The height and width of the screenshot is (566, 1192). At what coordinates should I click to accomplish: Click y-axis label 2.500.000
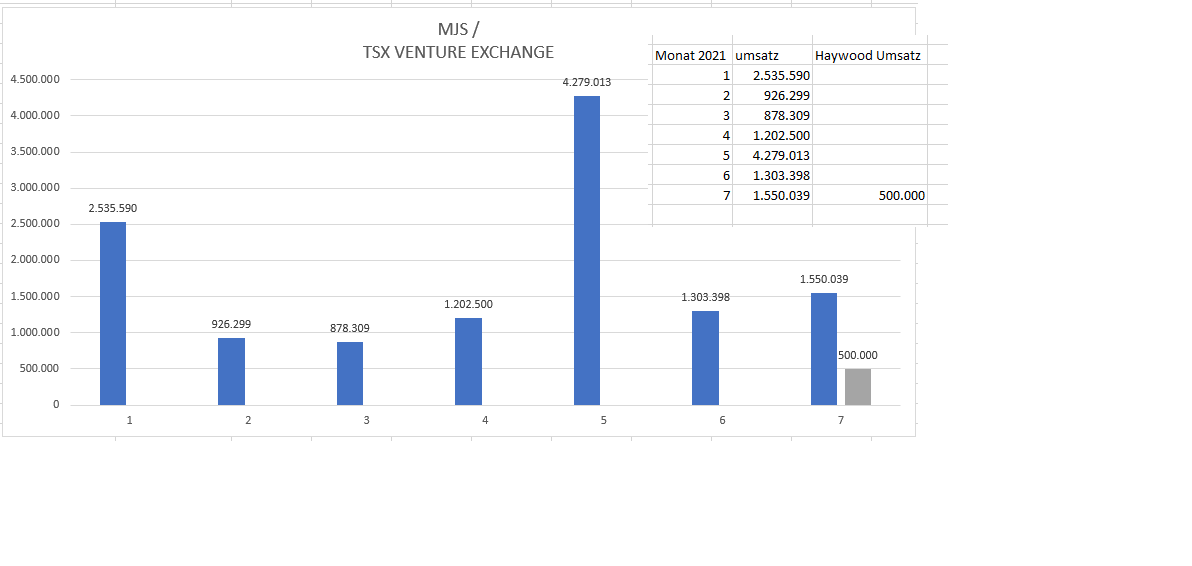click(x=35, y=224)
